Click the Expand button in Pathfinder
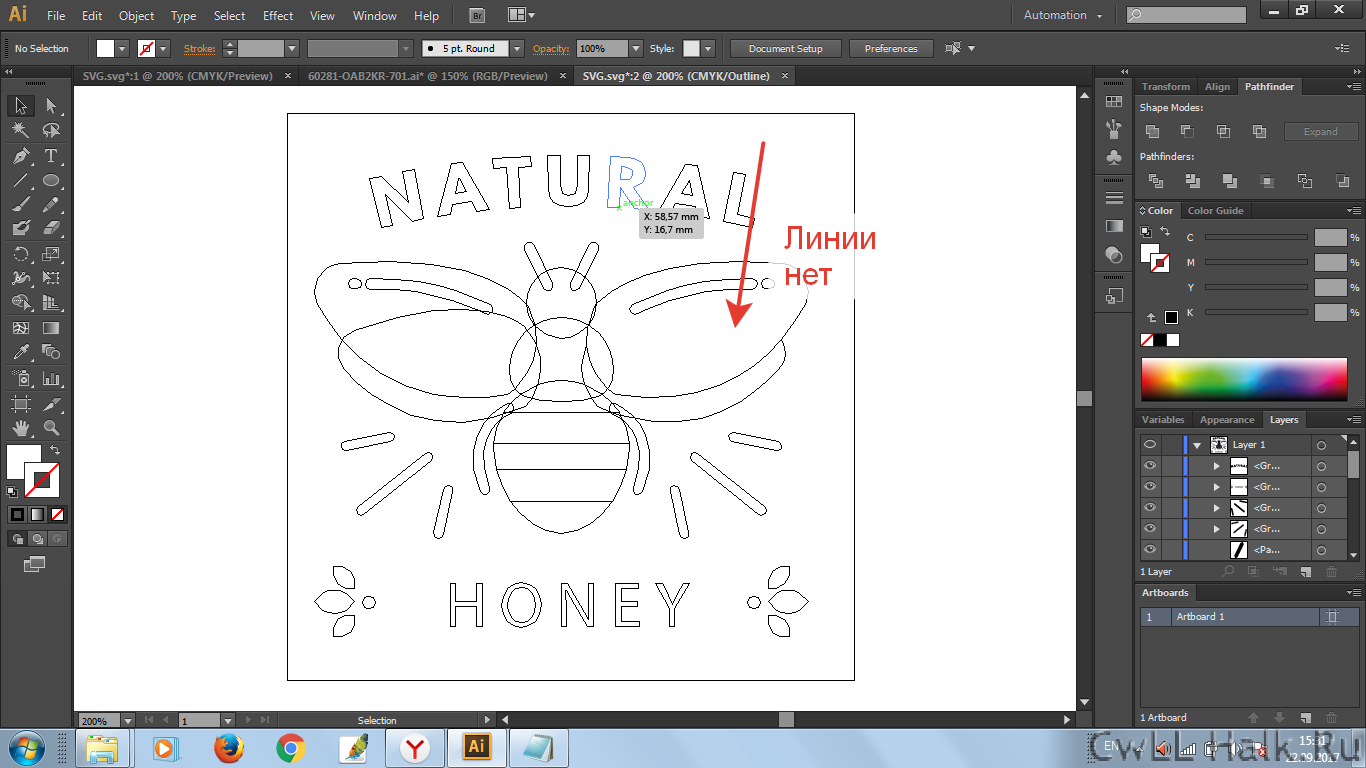Viewport: 1366px width, 768px height. coord(1320,131)
